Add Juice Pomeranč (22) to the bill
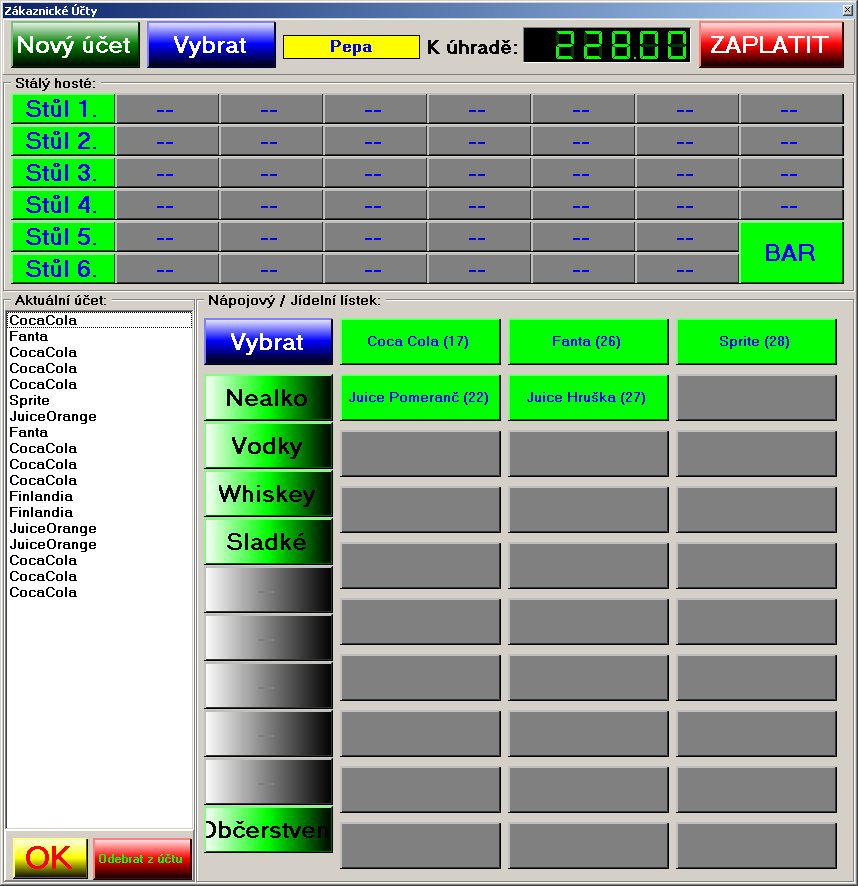The height and width of the screenshot is (886, 858). 420,397
